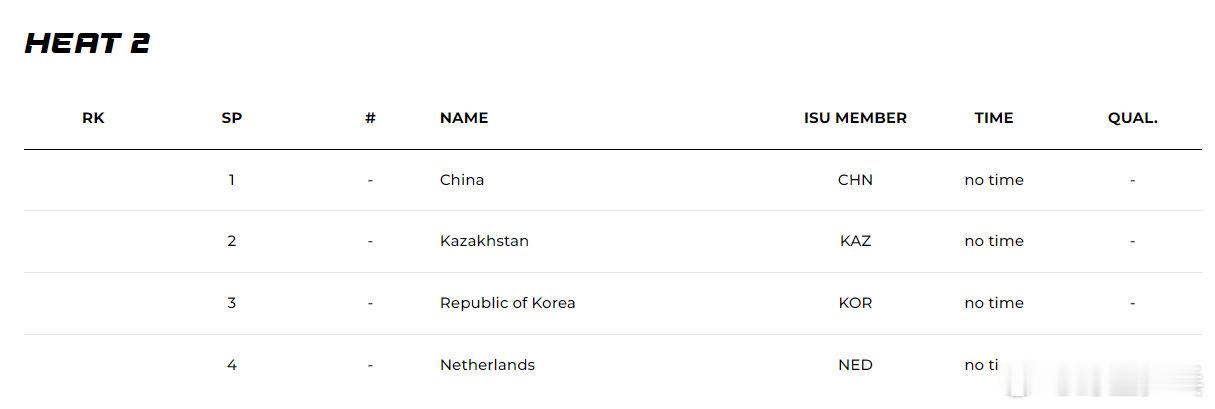Open the Kazakhstan team entry
Viewport: 1215px width, 409px height.
484,241
